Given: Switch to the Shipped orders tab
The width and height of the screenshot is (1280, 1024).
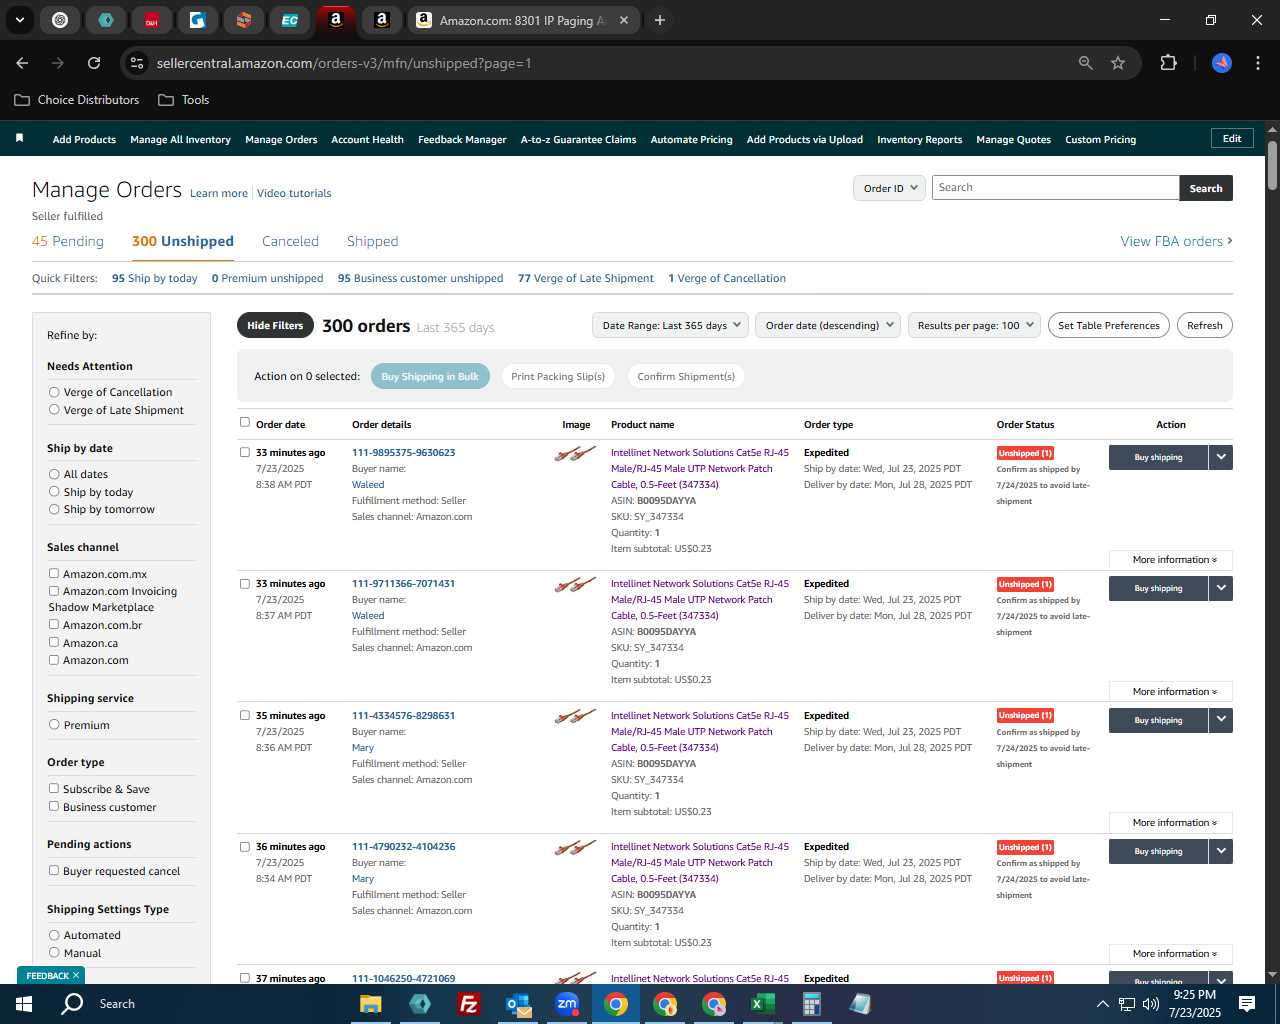Looking at the screenshot, I should pos(372,241).
